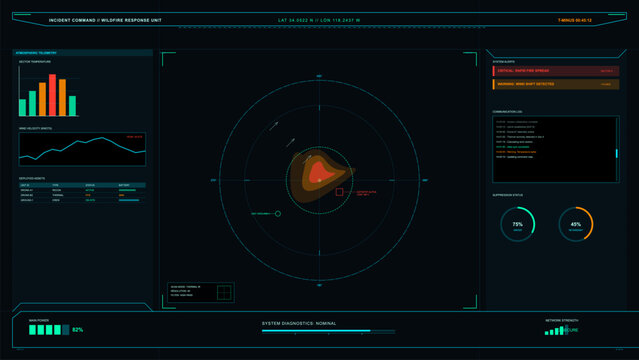The width and height of the screenshot is (639, 360).
Task: Click the first green bar in temperature chart
Action: point(22,108)
